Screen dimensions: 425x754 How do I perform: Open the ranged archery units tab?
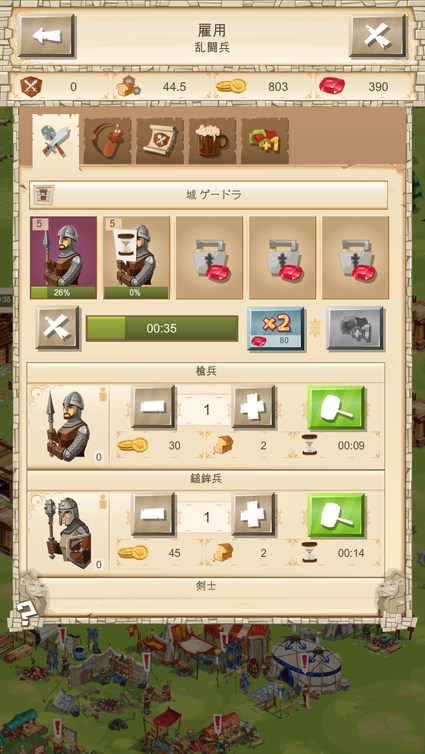tap(107, 141)
